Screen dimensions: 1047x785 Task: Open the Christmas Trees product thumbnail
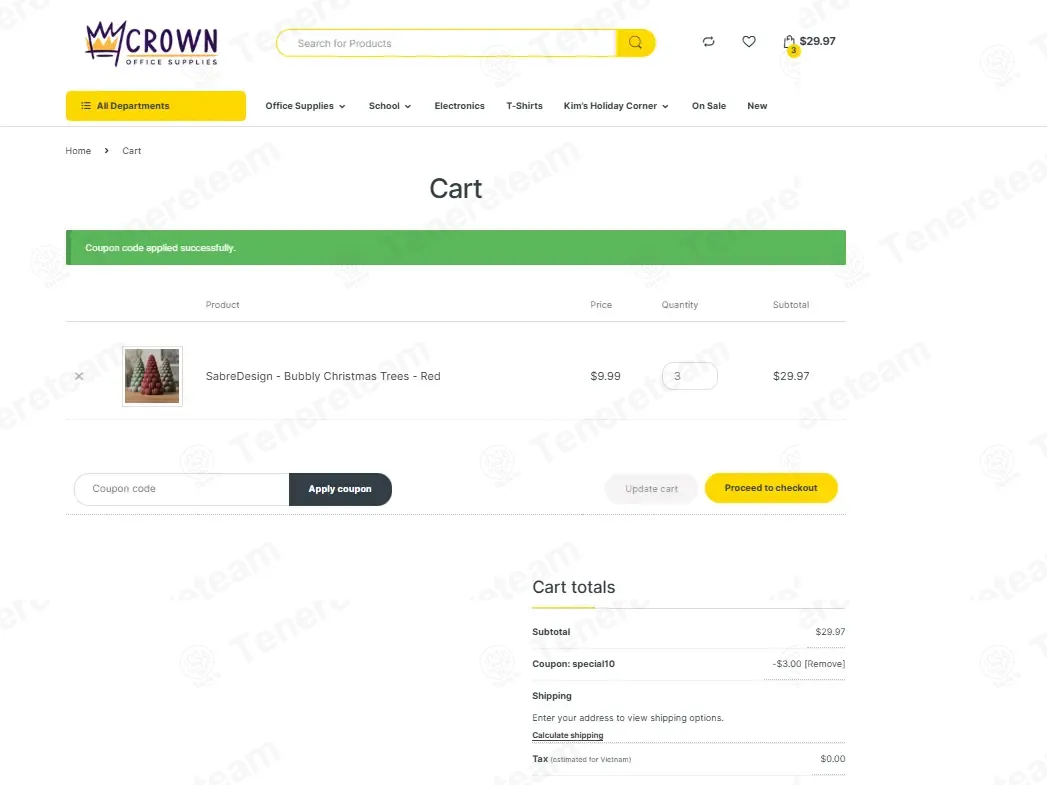152,376
